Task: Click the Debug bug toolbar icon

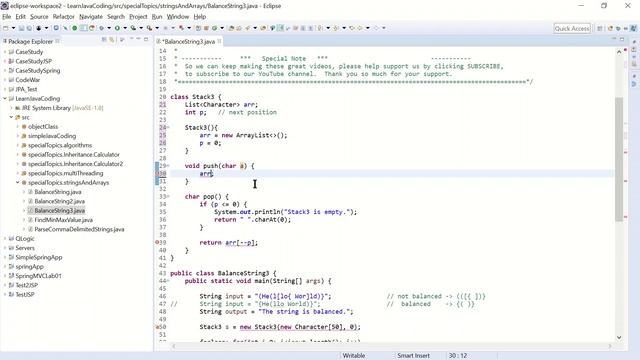Action: (x=102, y=28)
